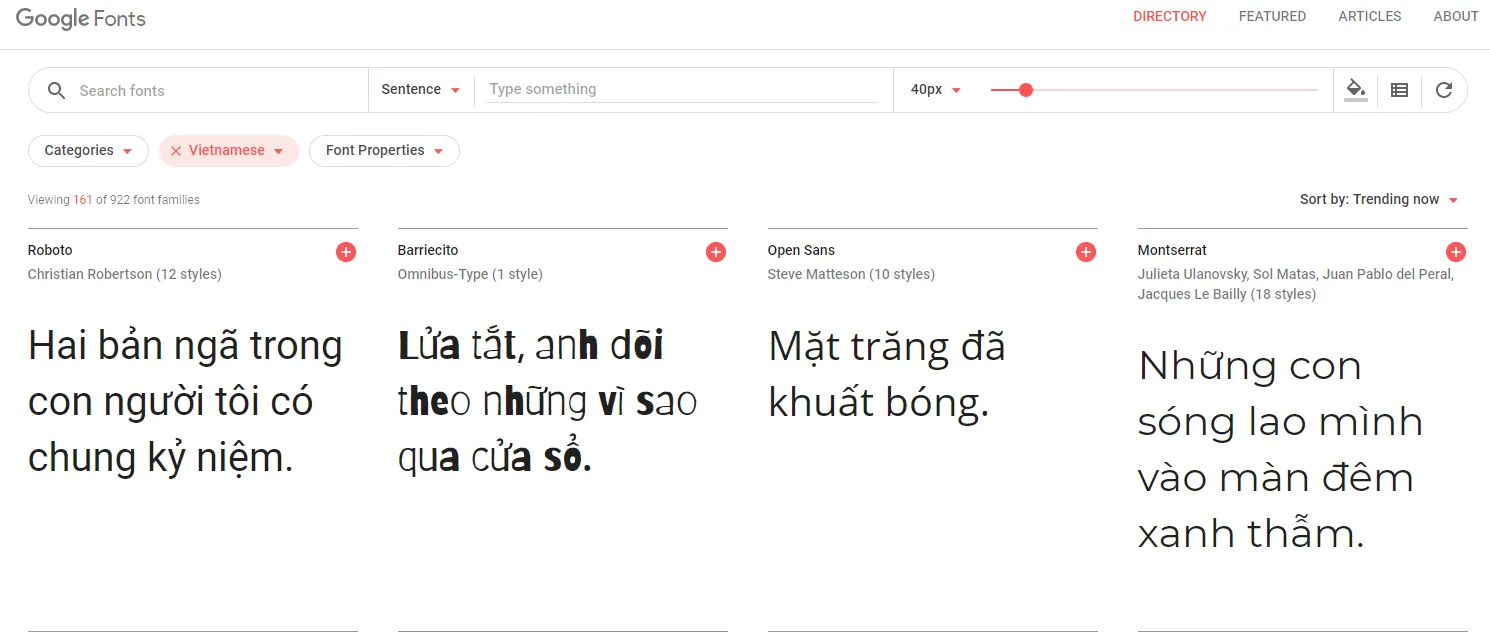The width and height of the screenshot is (1490, 633).
Task: Click the Montserrat sample preview text
Action: coord(1281,450)
